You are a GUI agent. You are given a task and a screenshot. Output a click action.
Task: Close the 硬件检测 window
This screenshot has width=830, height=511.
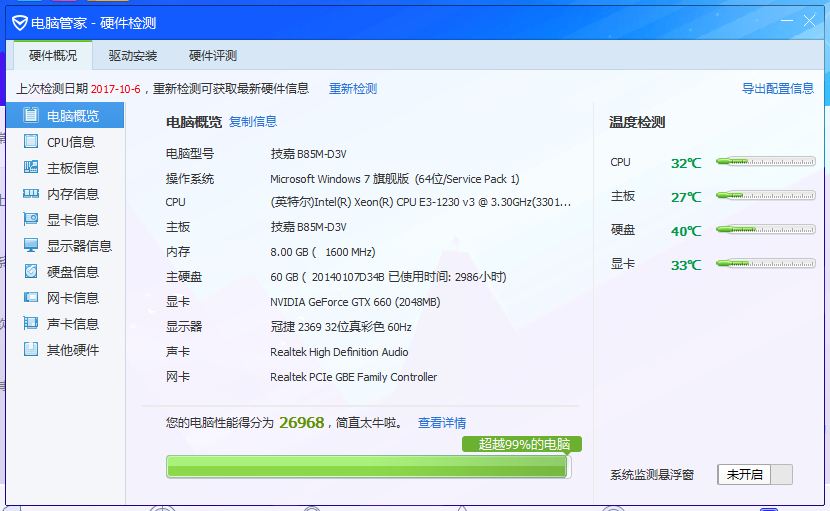click(809, 21)
